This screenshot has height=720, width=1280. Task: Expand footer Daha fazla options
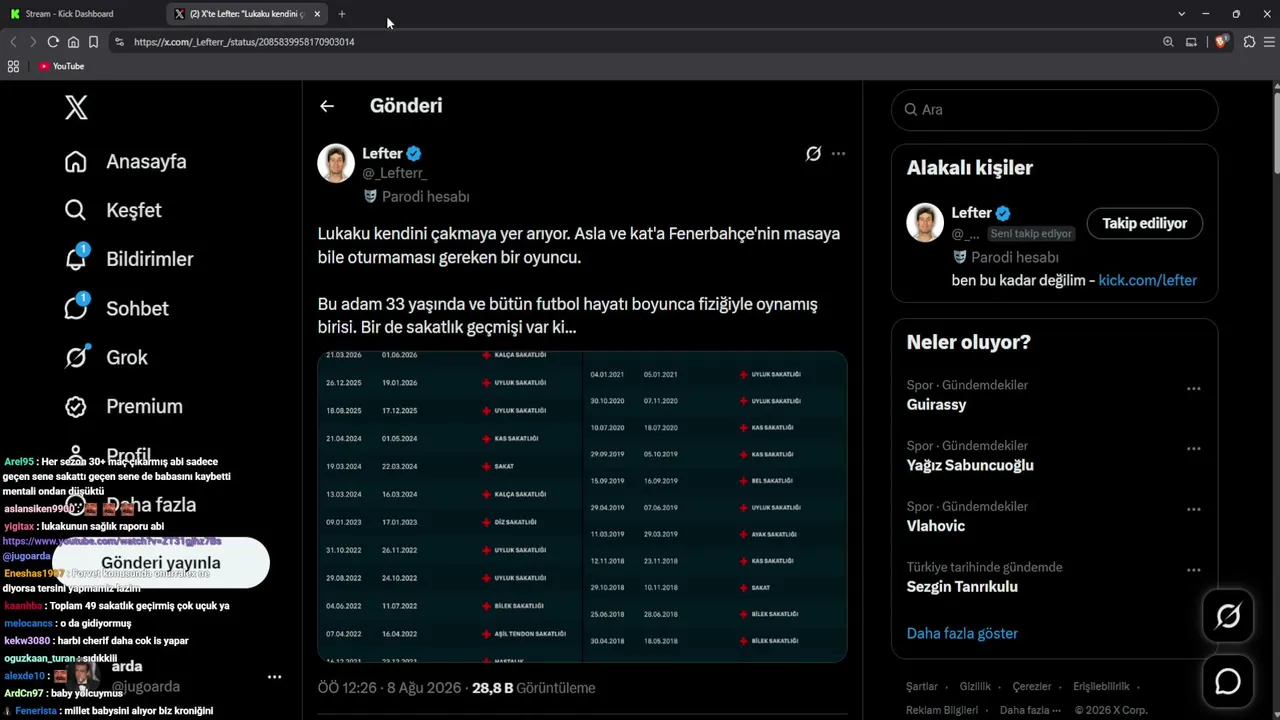pyautogui.click(x=1029, y=710)
